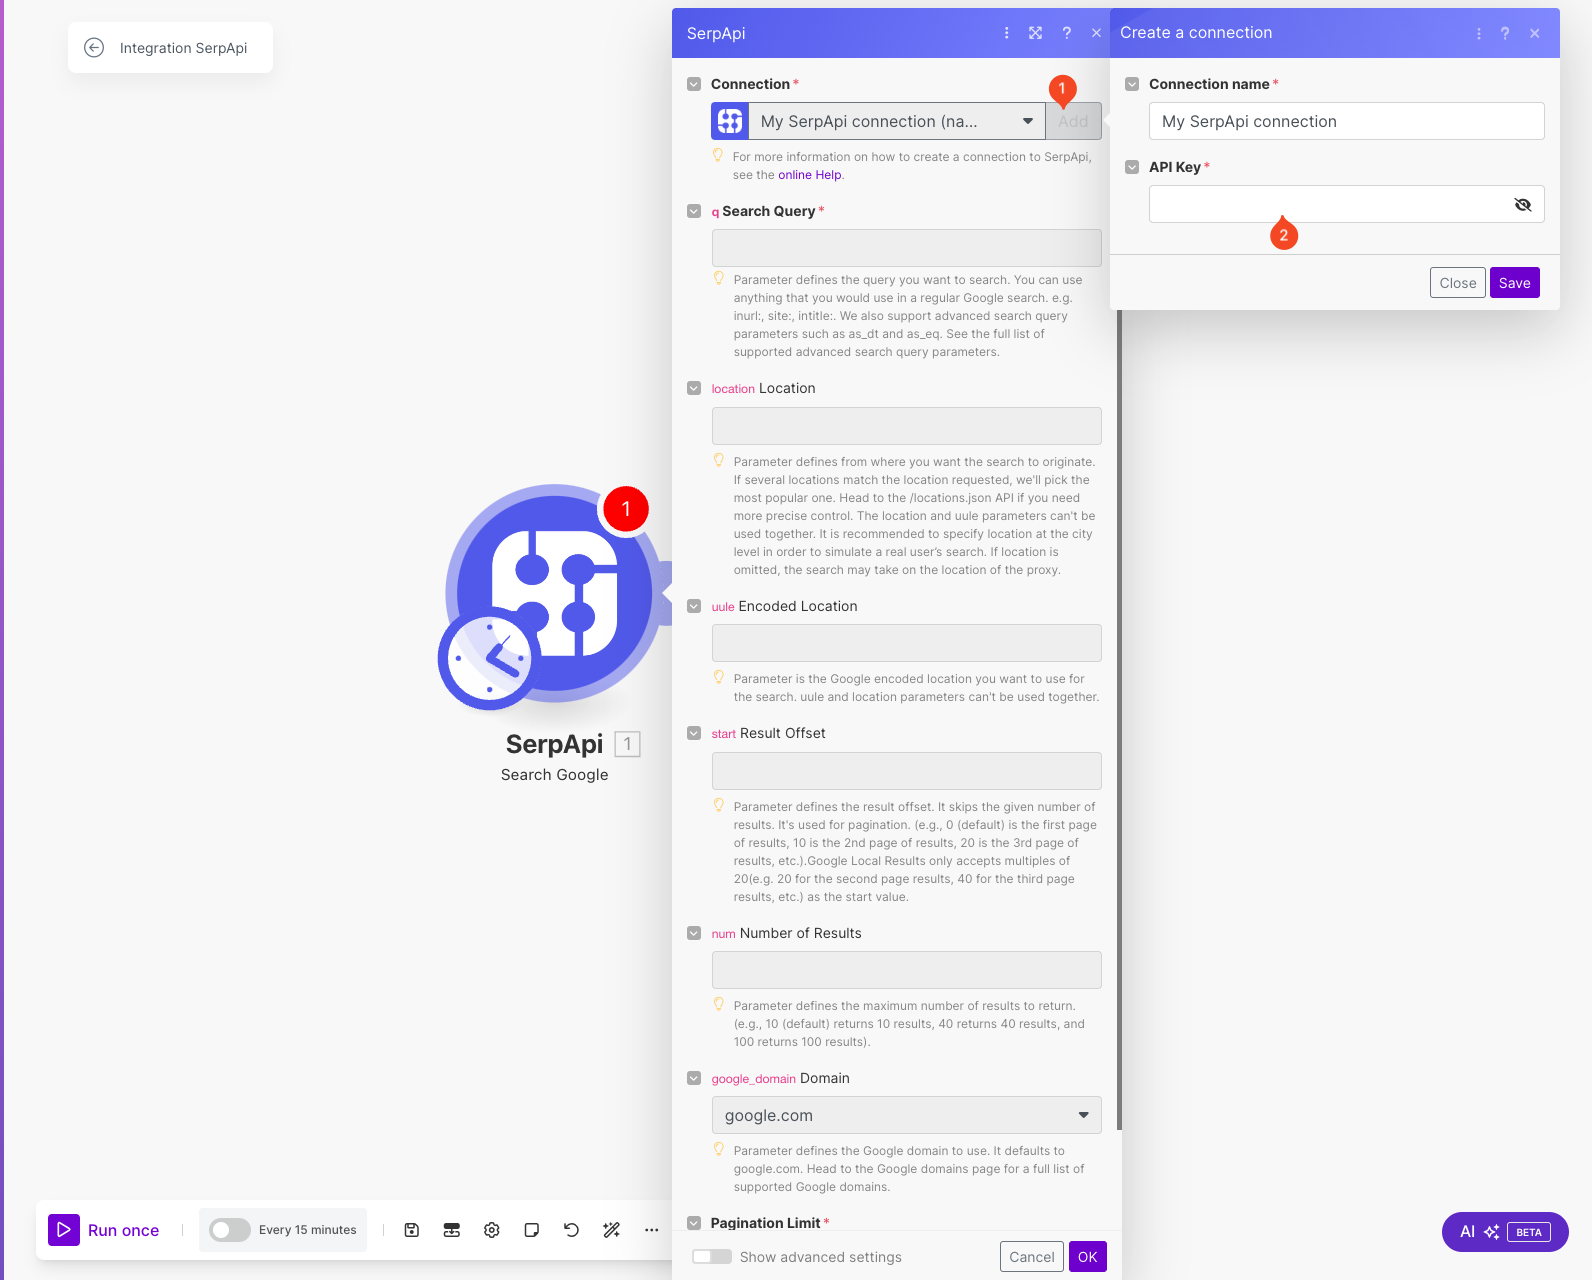
Task: Close the SerpApi settings panel
Action: tap(1097, 33)
